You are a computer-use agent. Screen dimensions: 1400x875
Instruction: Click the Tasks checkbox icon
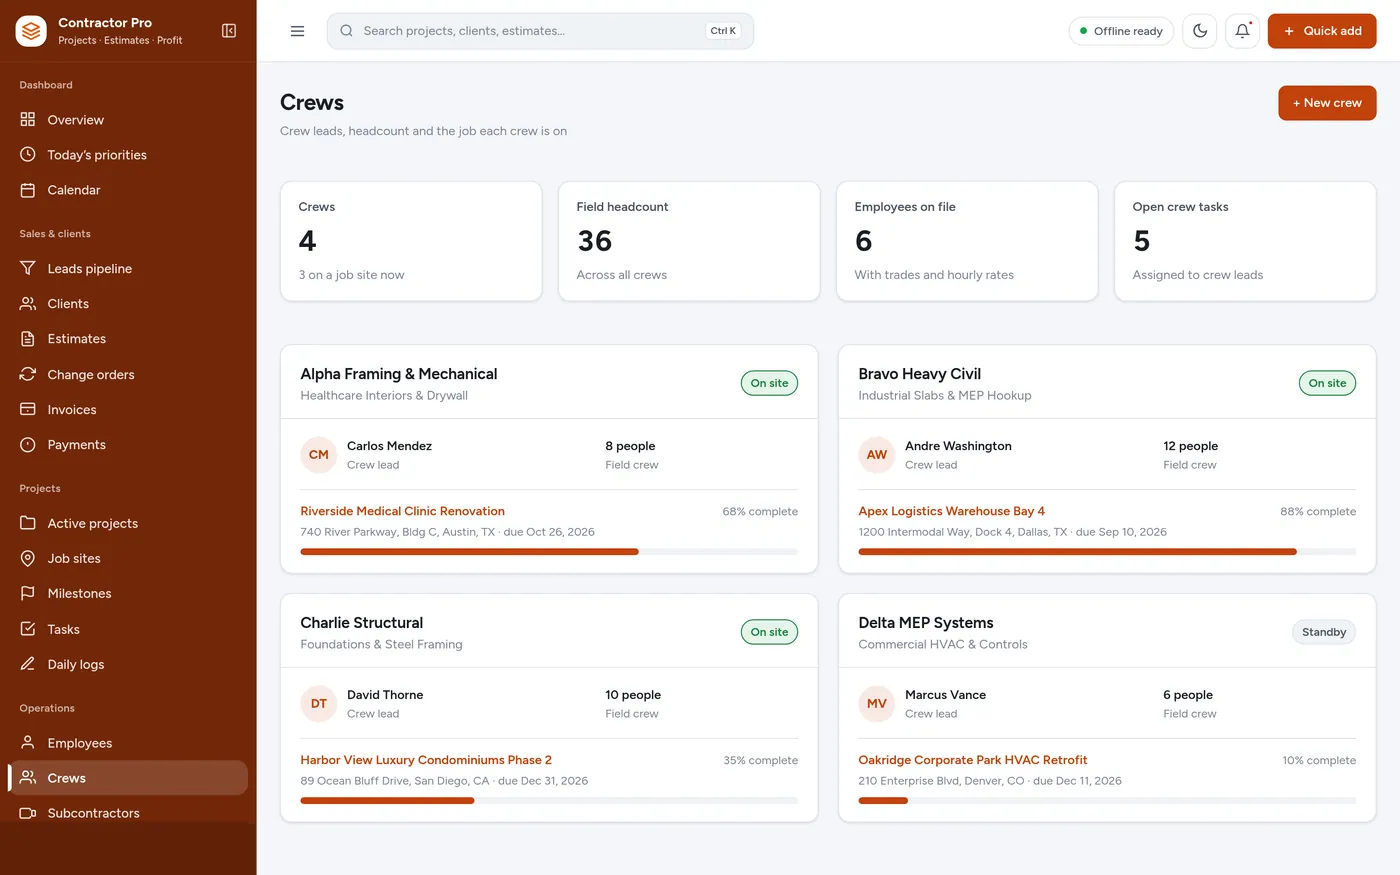coord(28,629)
